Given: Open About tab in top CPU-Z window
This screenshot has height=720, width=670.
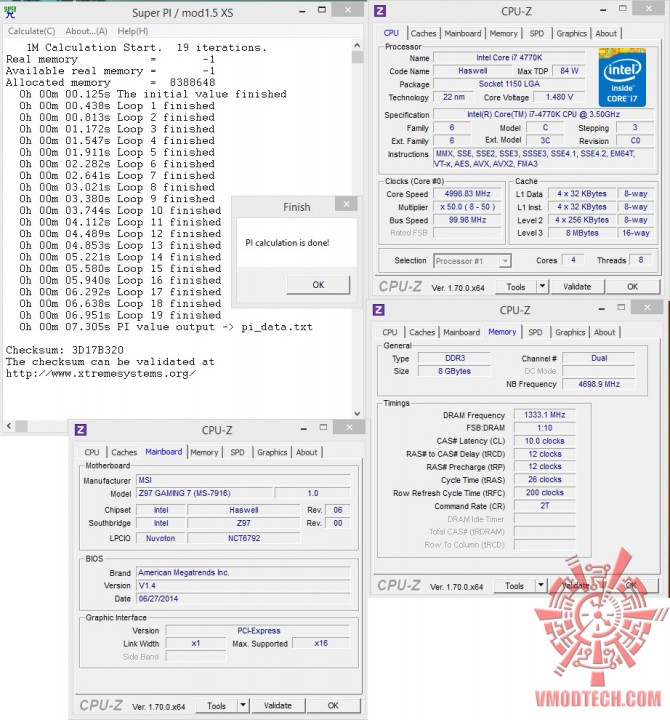Looking at the screenshot, I should pos(606,34).
